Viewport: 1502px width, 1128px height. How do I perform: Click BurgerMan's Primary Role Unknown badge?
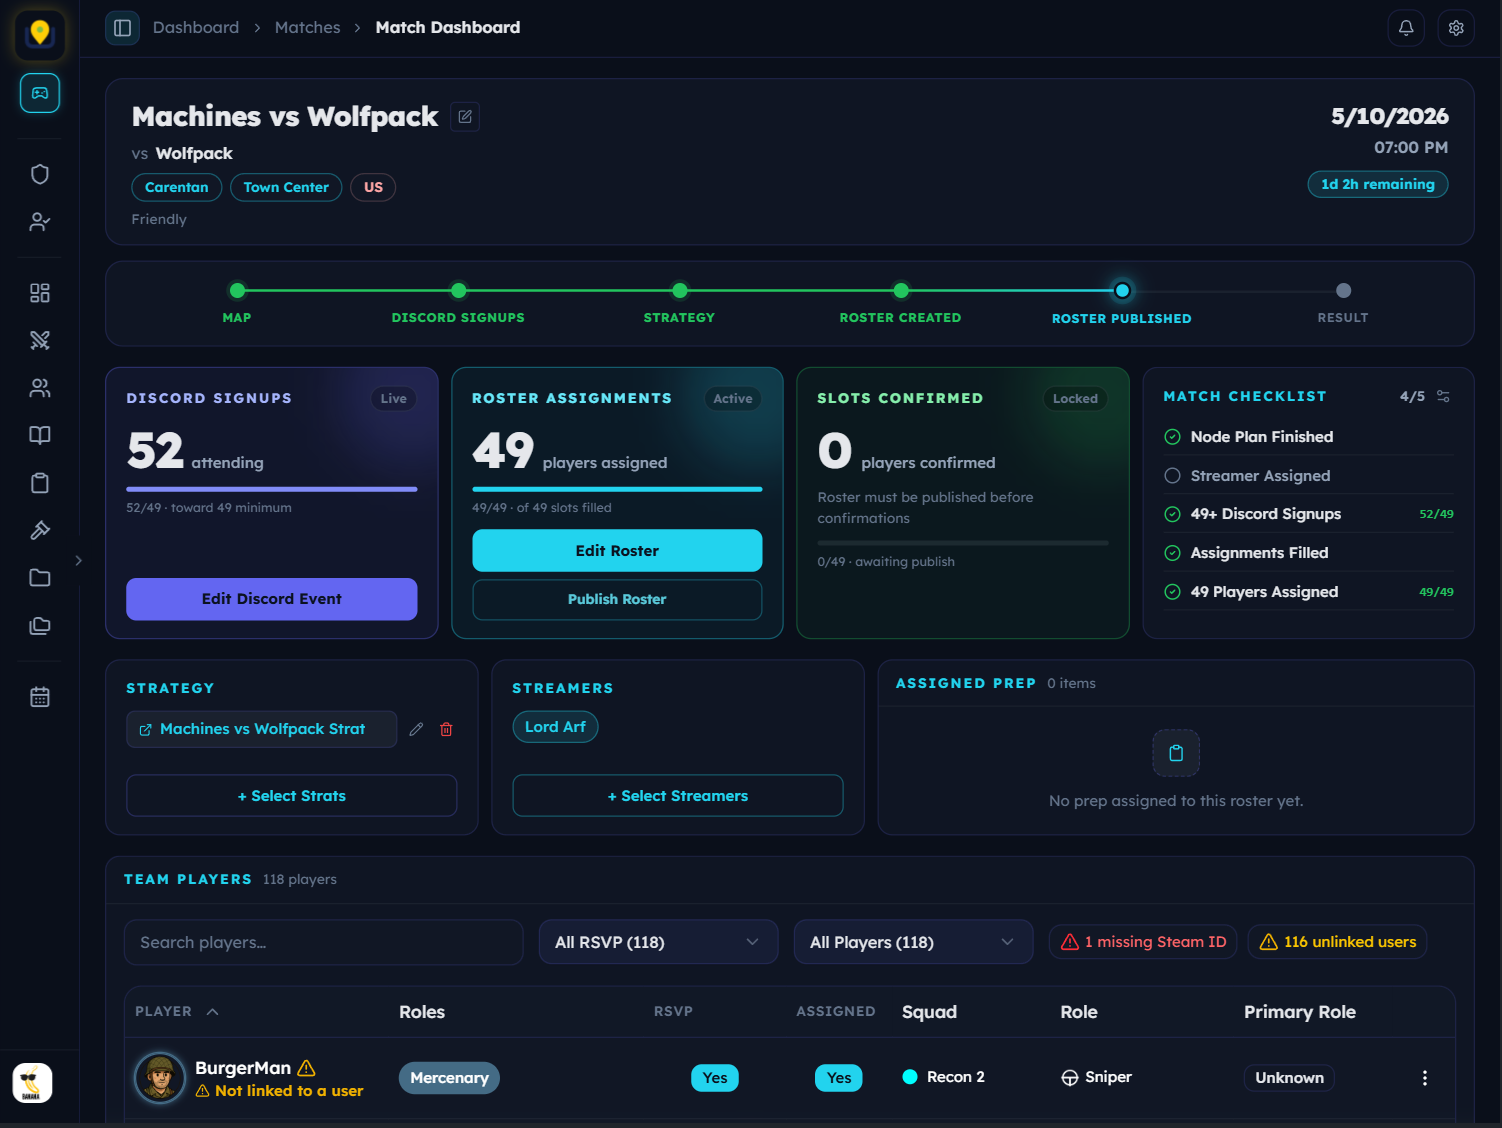1289,1078
